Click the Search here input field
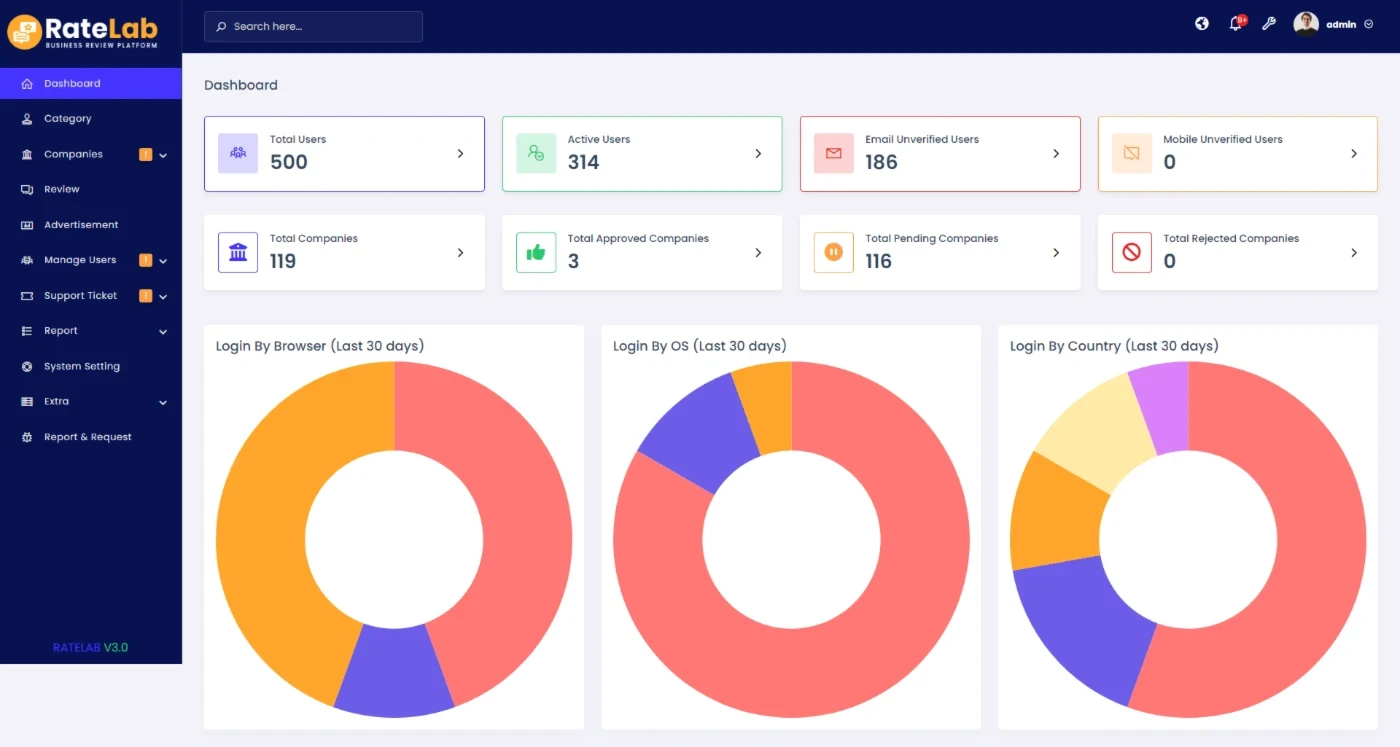This screenshot has height=747, width=1400. pos(313,26)
